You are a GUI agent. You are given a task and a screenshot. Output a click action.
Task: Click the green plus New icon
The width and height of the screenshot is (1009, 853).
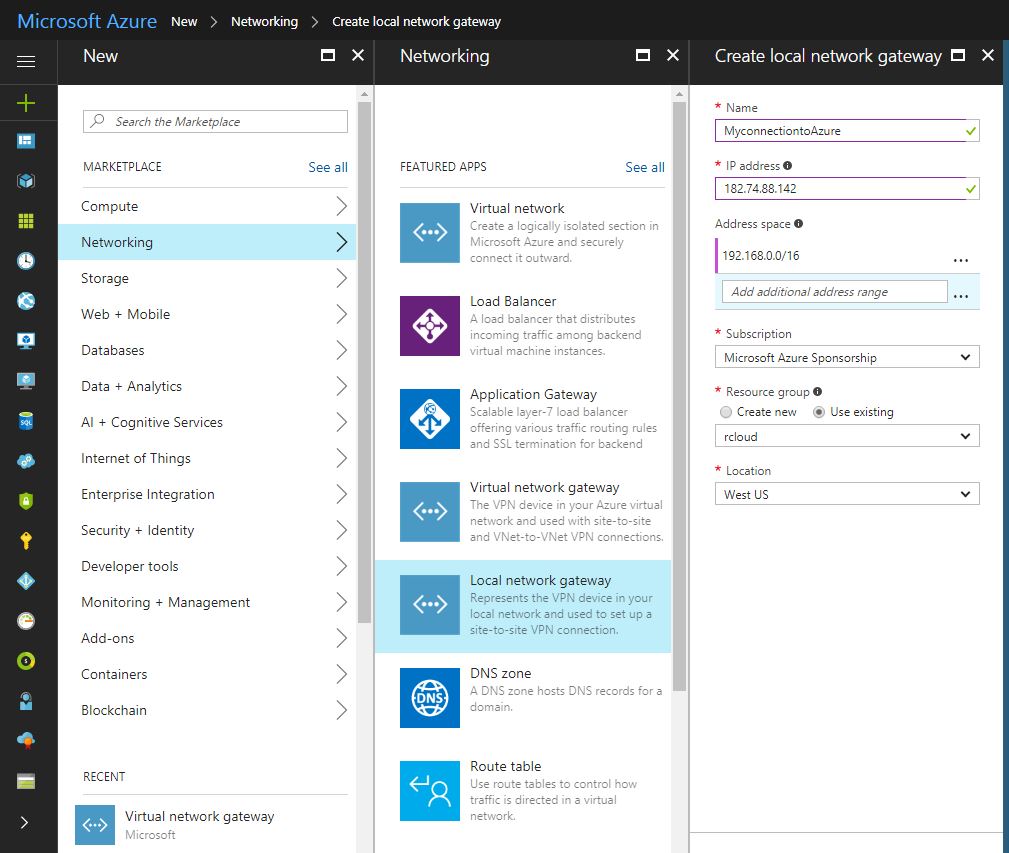[x=26, y=102]
